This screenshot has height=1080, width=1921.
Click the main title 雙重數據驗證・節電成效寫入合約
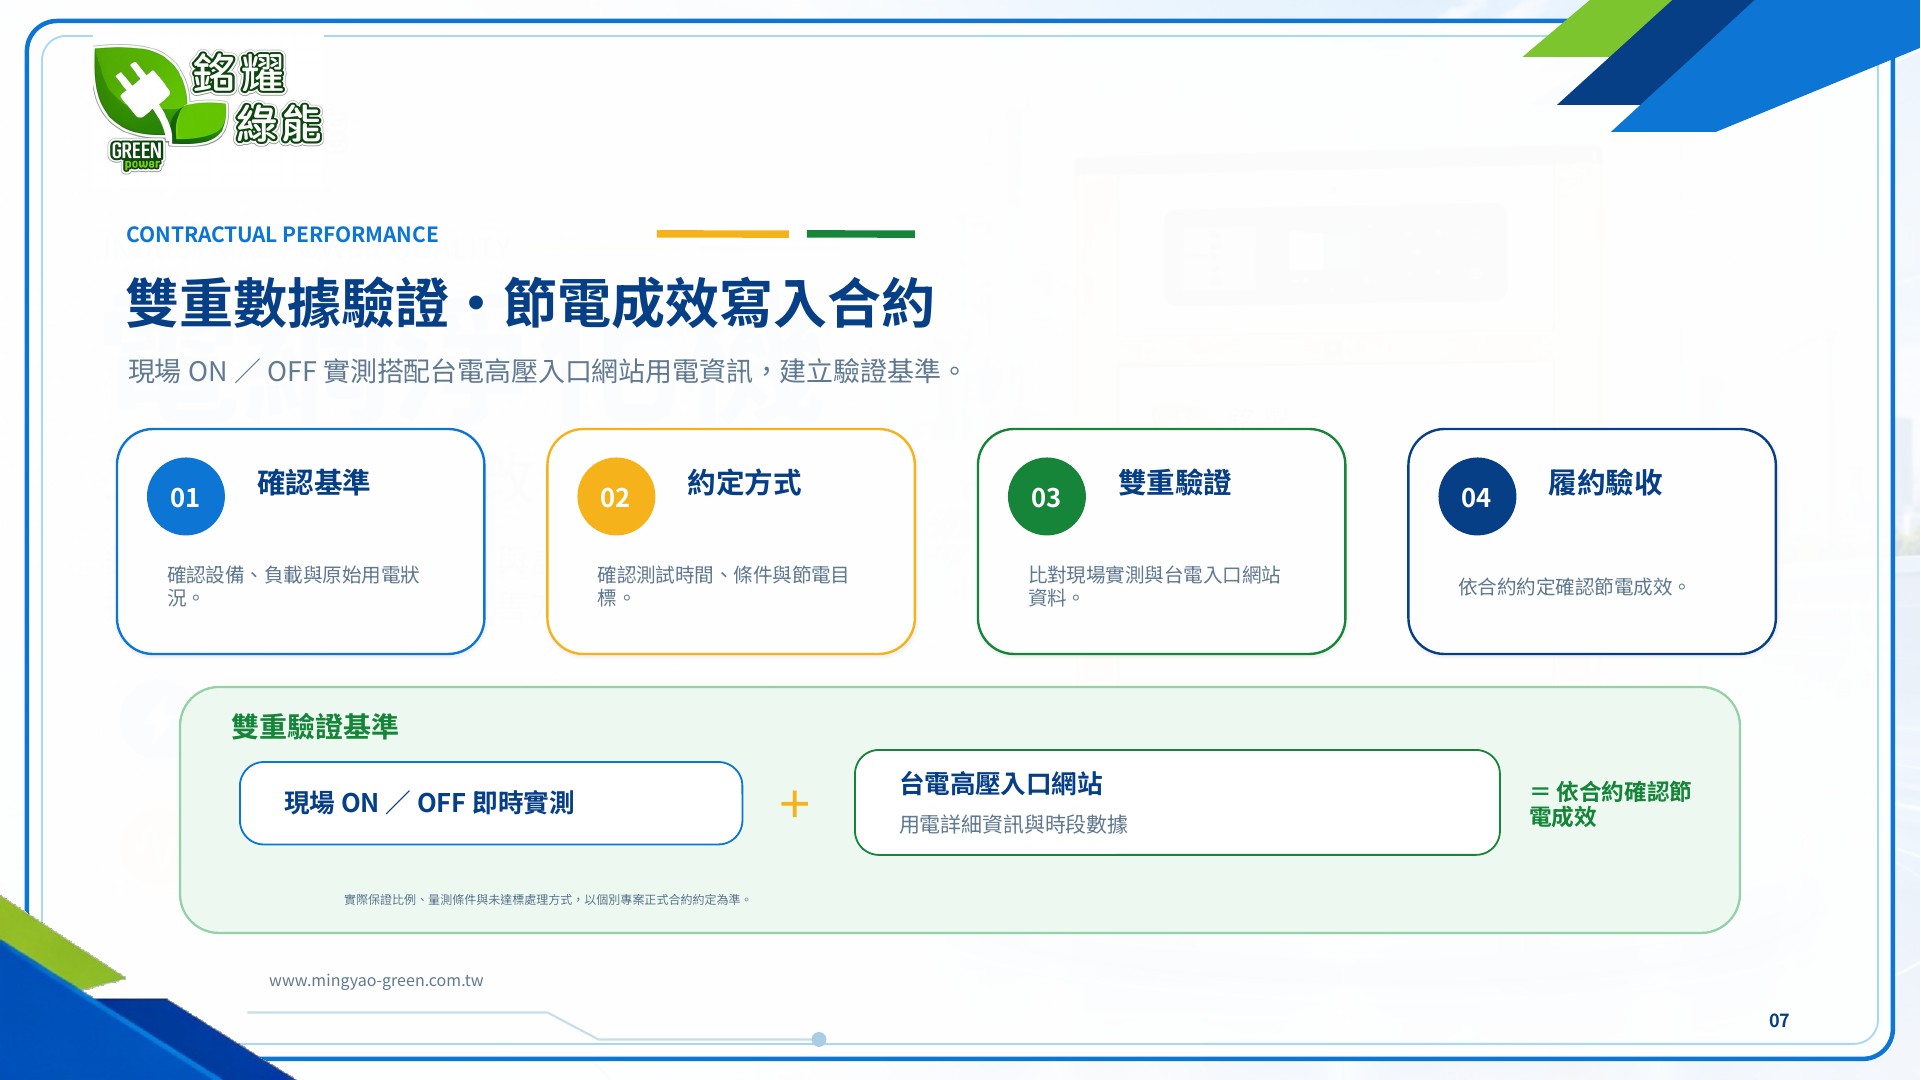tap(530, 303)
